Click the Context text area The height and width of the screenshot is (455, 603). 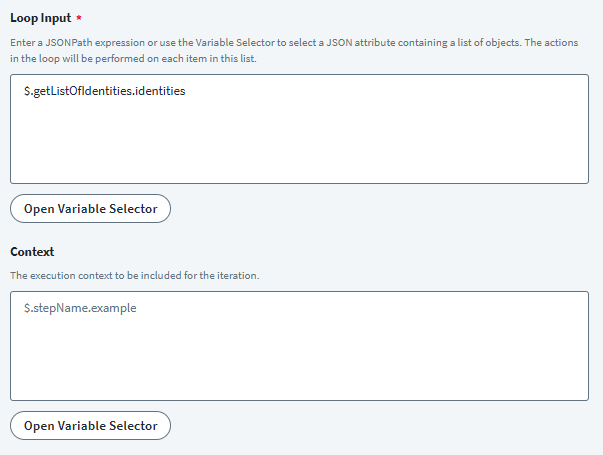coord(299,346)
